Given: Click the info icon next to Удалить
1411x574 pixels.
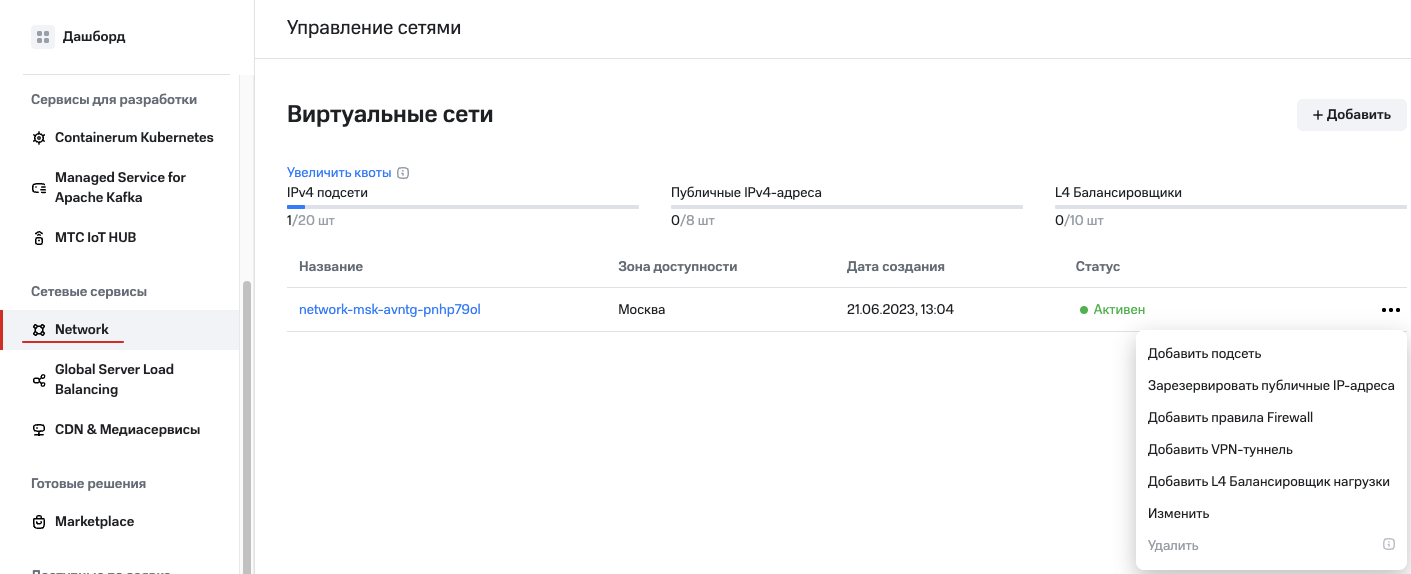Looking at the screenshot, I should click(x=1388, y=545).
